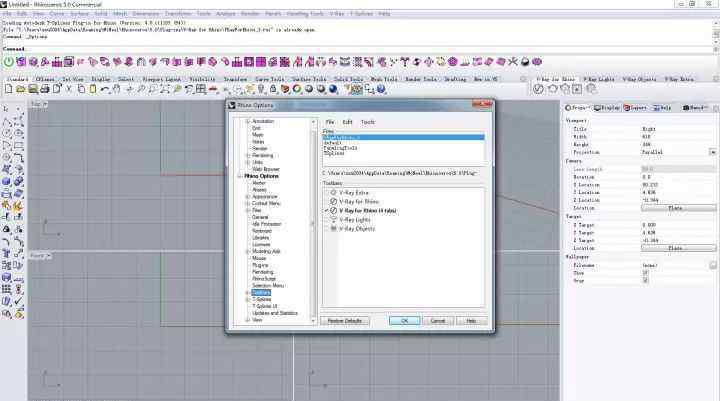Open the Projection dropdown in Properties panel
Viewport: 720px width, 401px height.
coord(712,152)
